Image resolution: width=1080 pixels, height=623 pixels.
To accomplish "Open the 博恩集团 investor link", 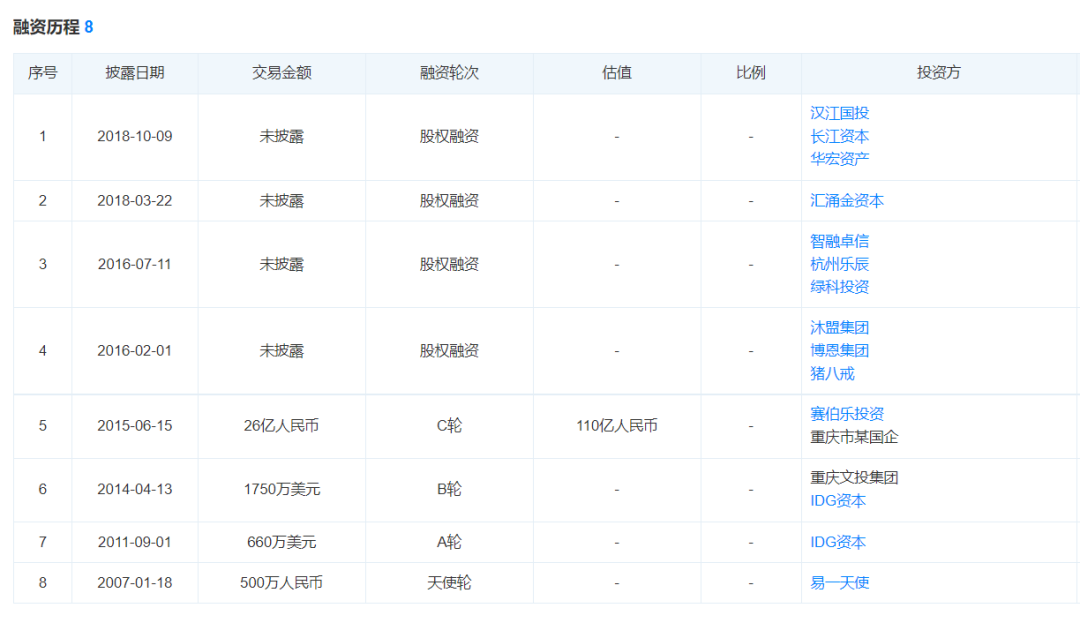I will tap(839, 350).
